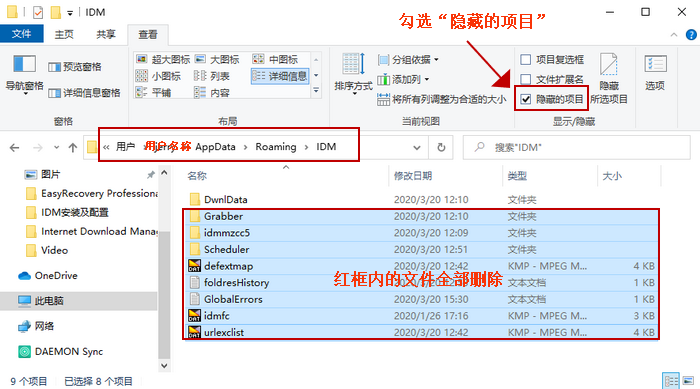Switch to large thumbnails view in status bar
700x389 pixels.
688,381
